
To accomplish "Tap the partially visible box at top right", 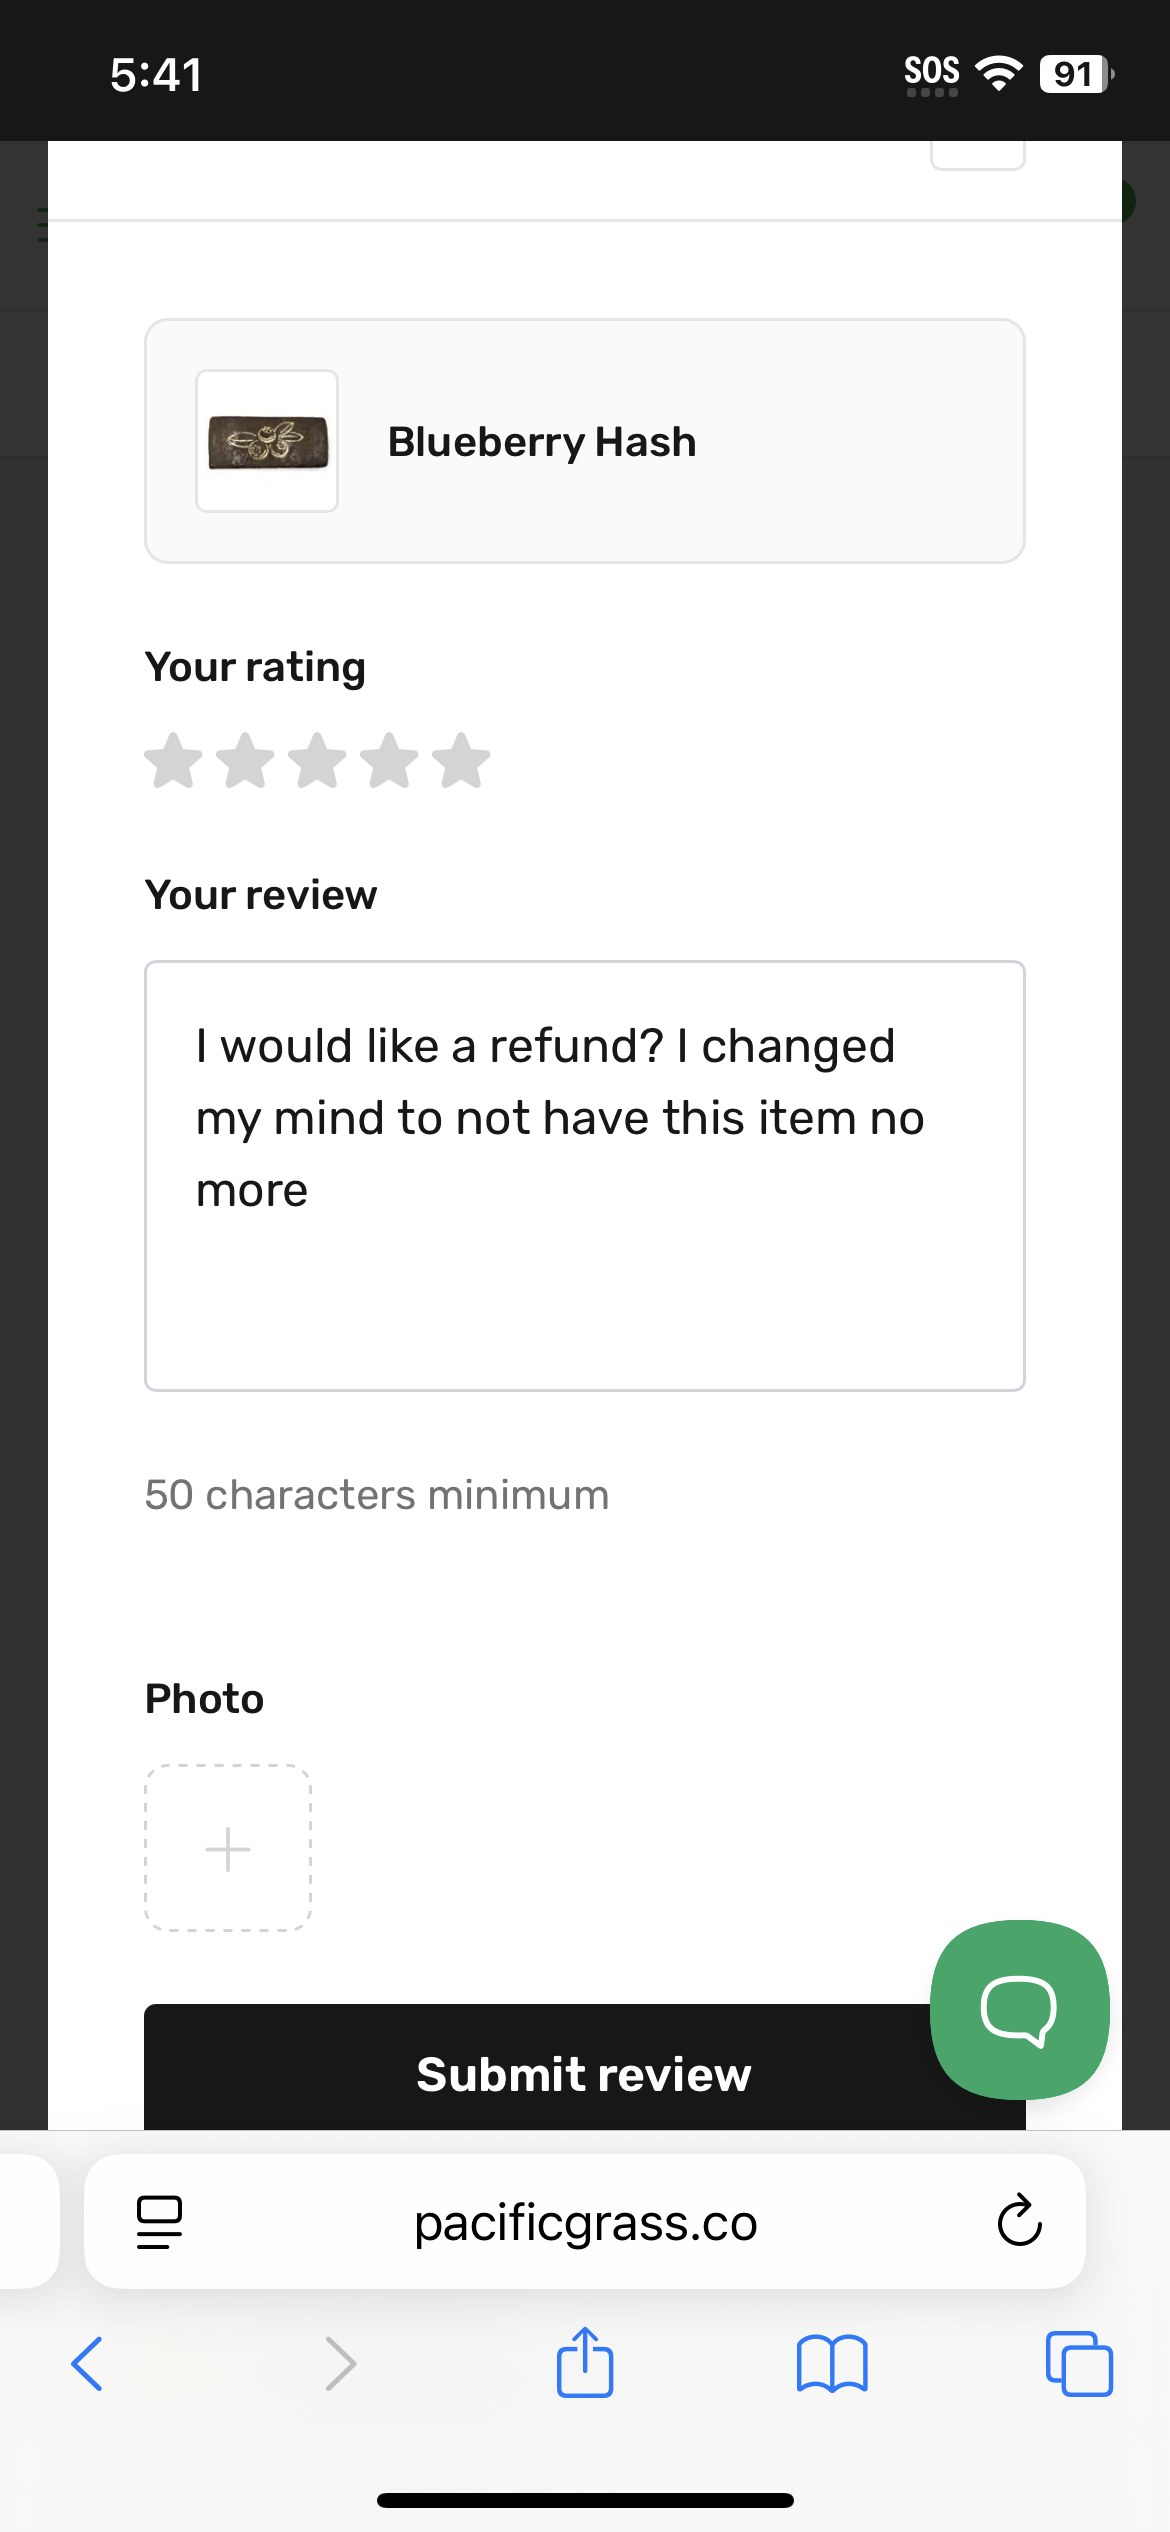I will [977, 155].
